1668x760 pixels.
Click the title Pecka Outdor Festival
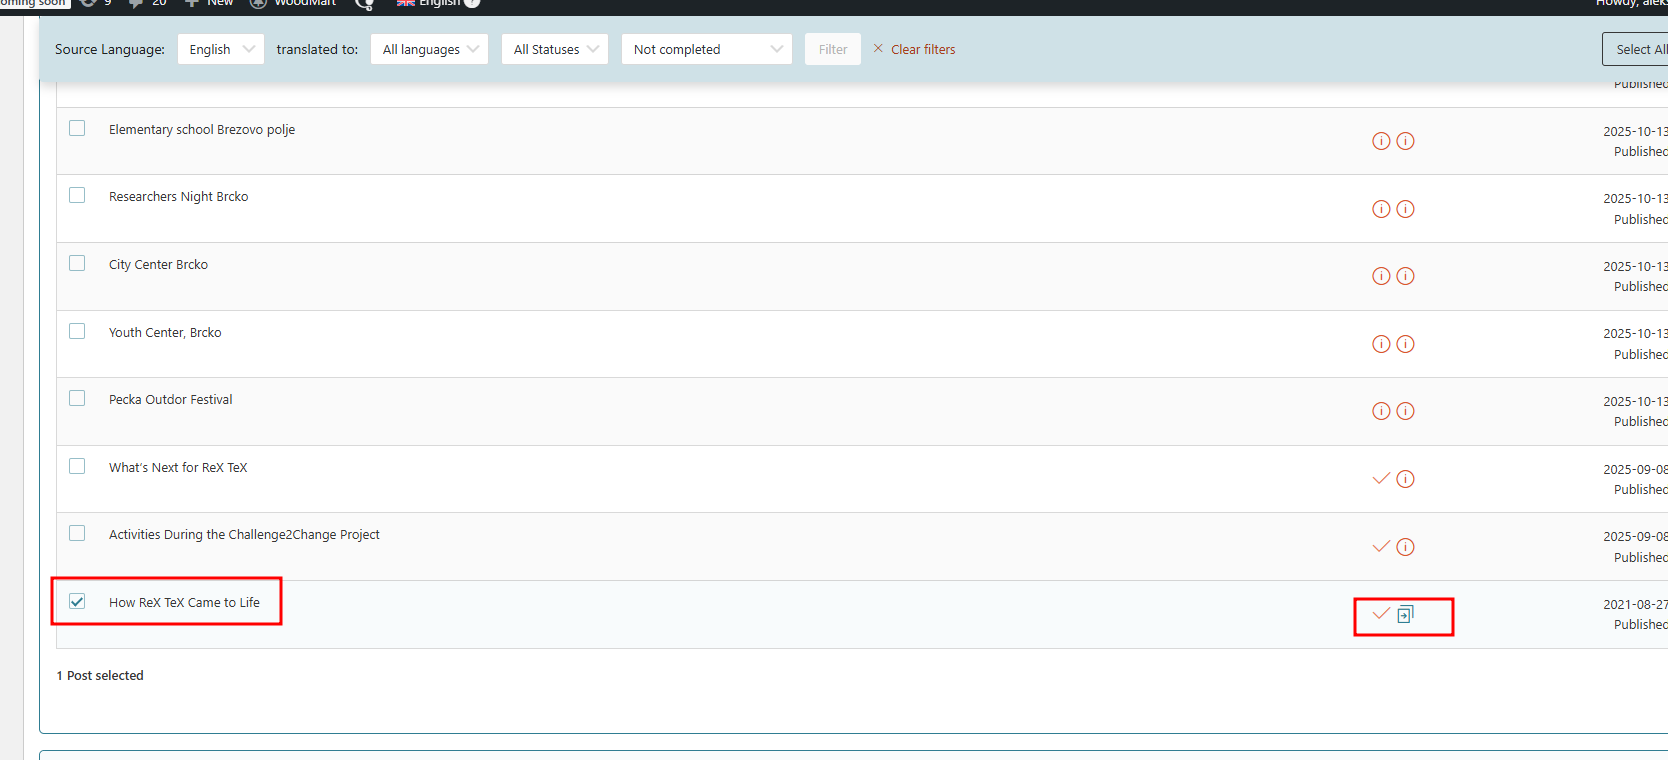point(171,400)
